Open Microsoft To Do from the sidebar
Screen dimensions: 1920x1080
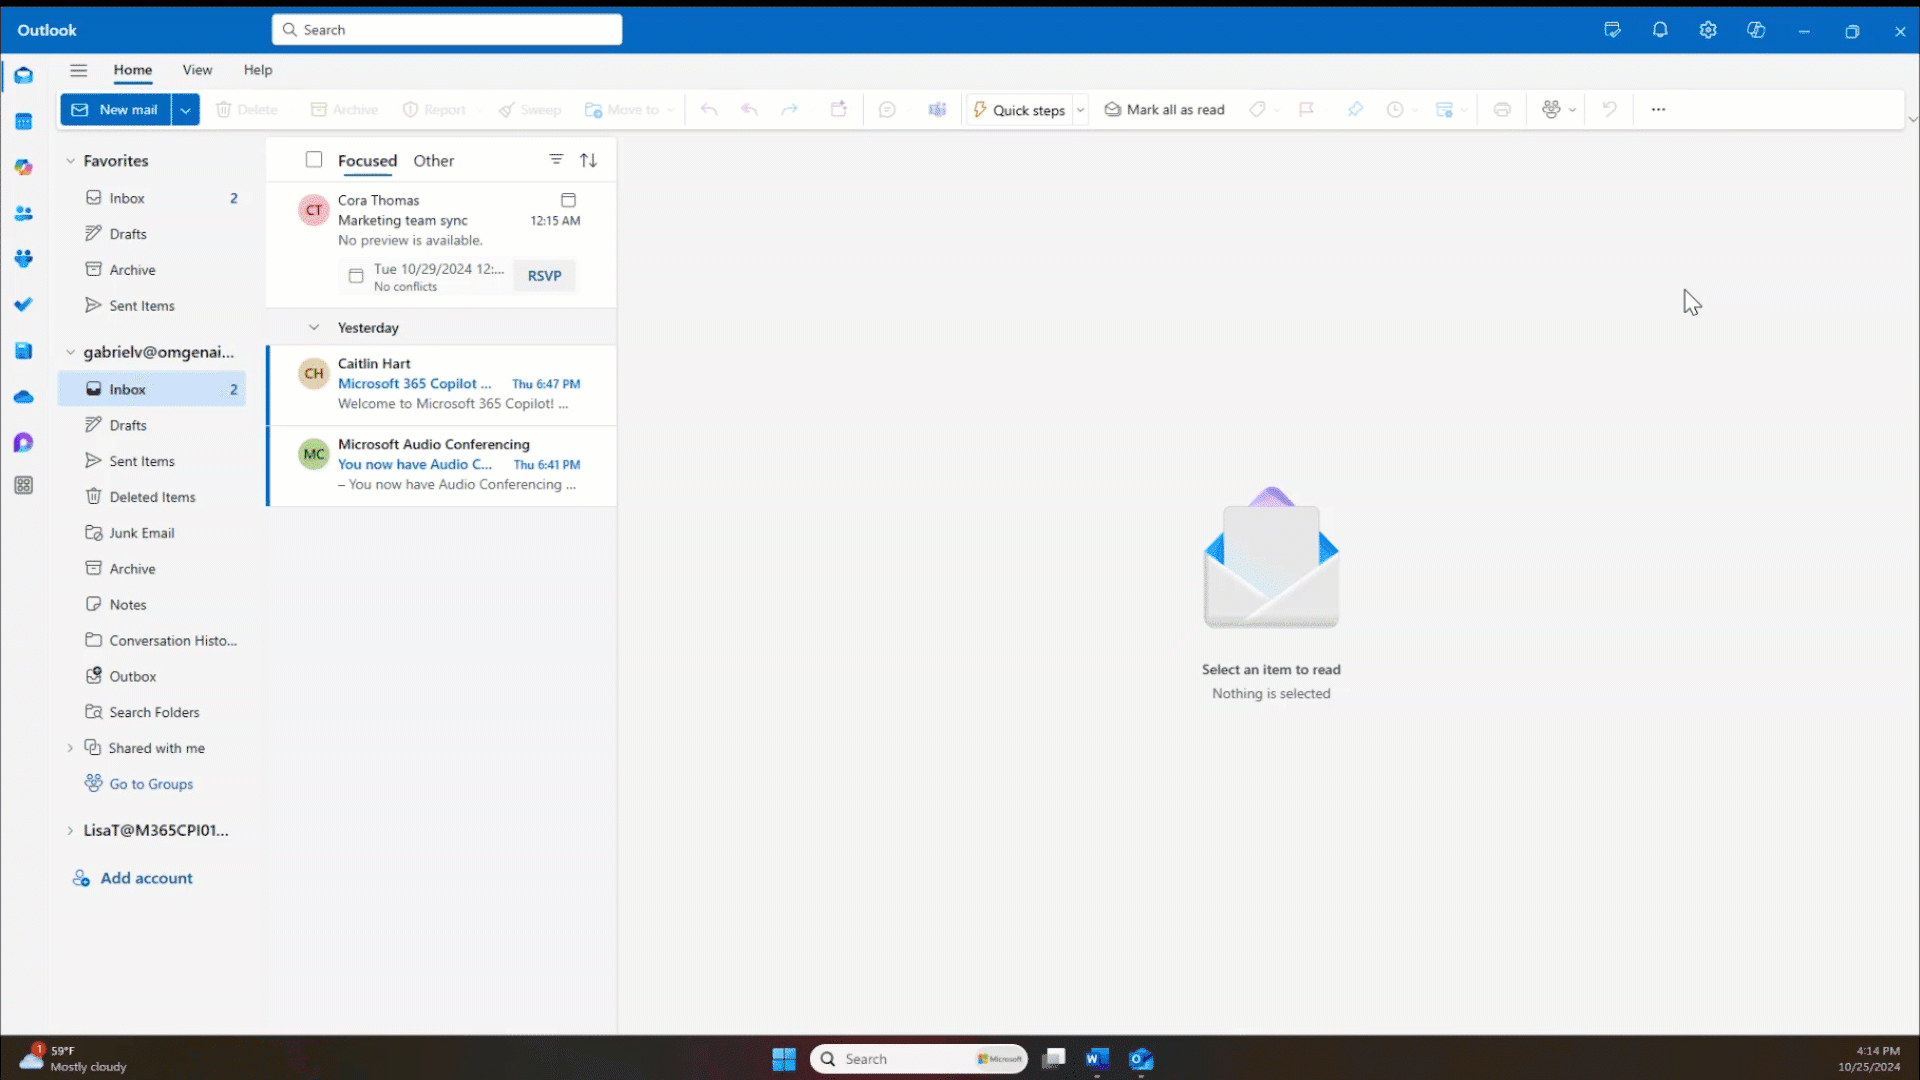point(23,304)
